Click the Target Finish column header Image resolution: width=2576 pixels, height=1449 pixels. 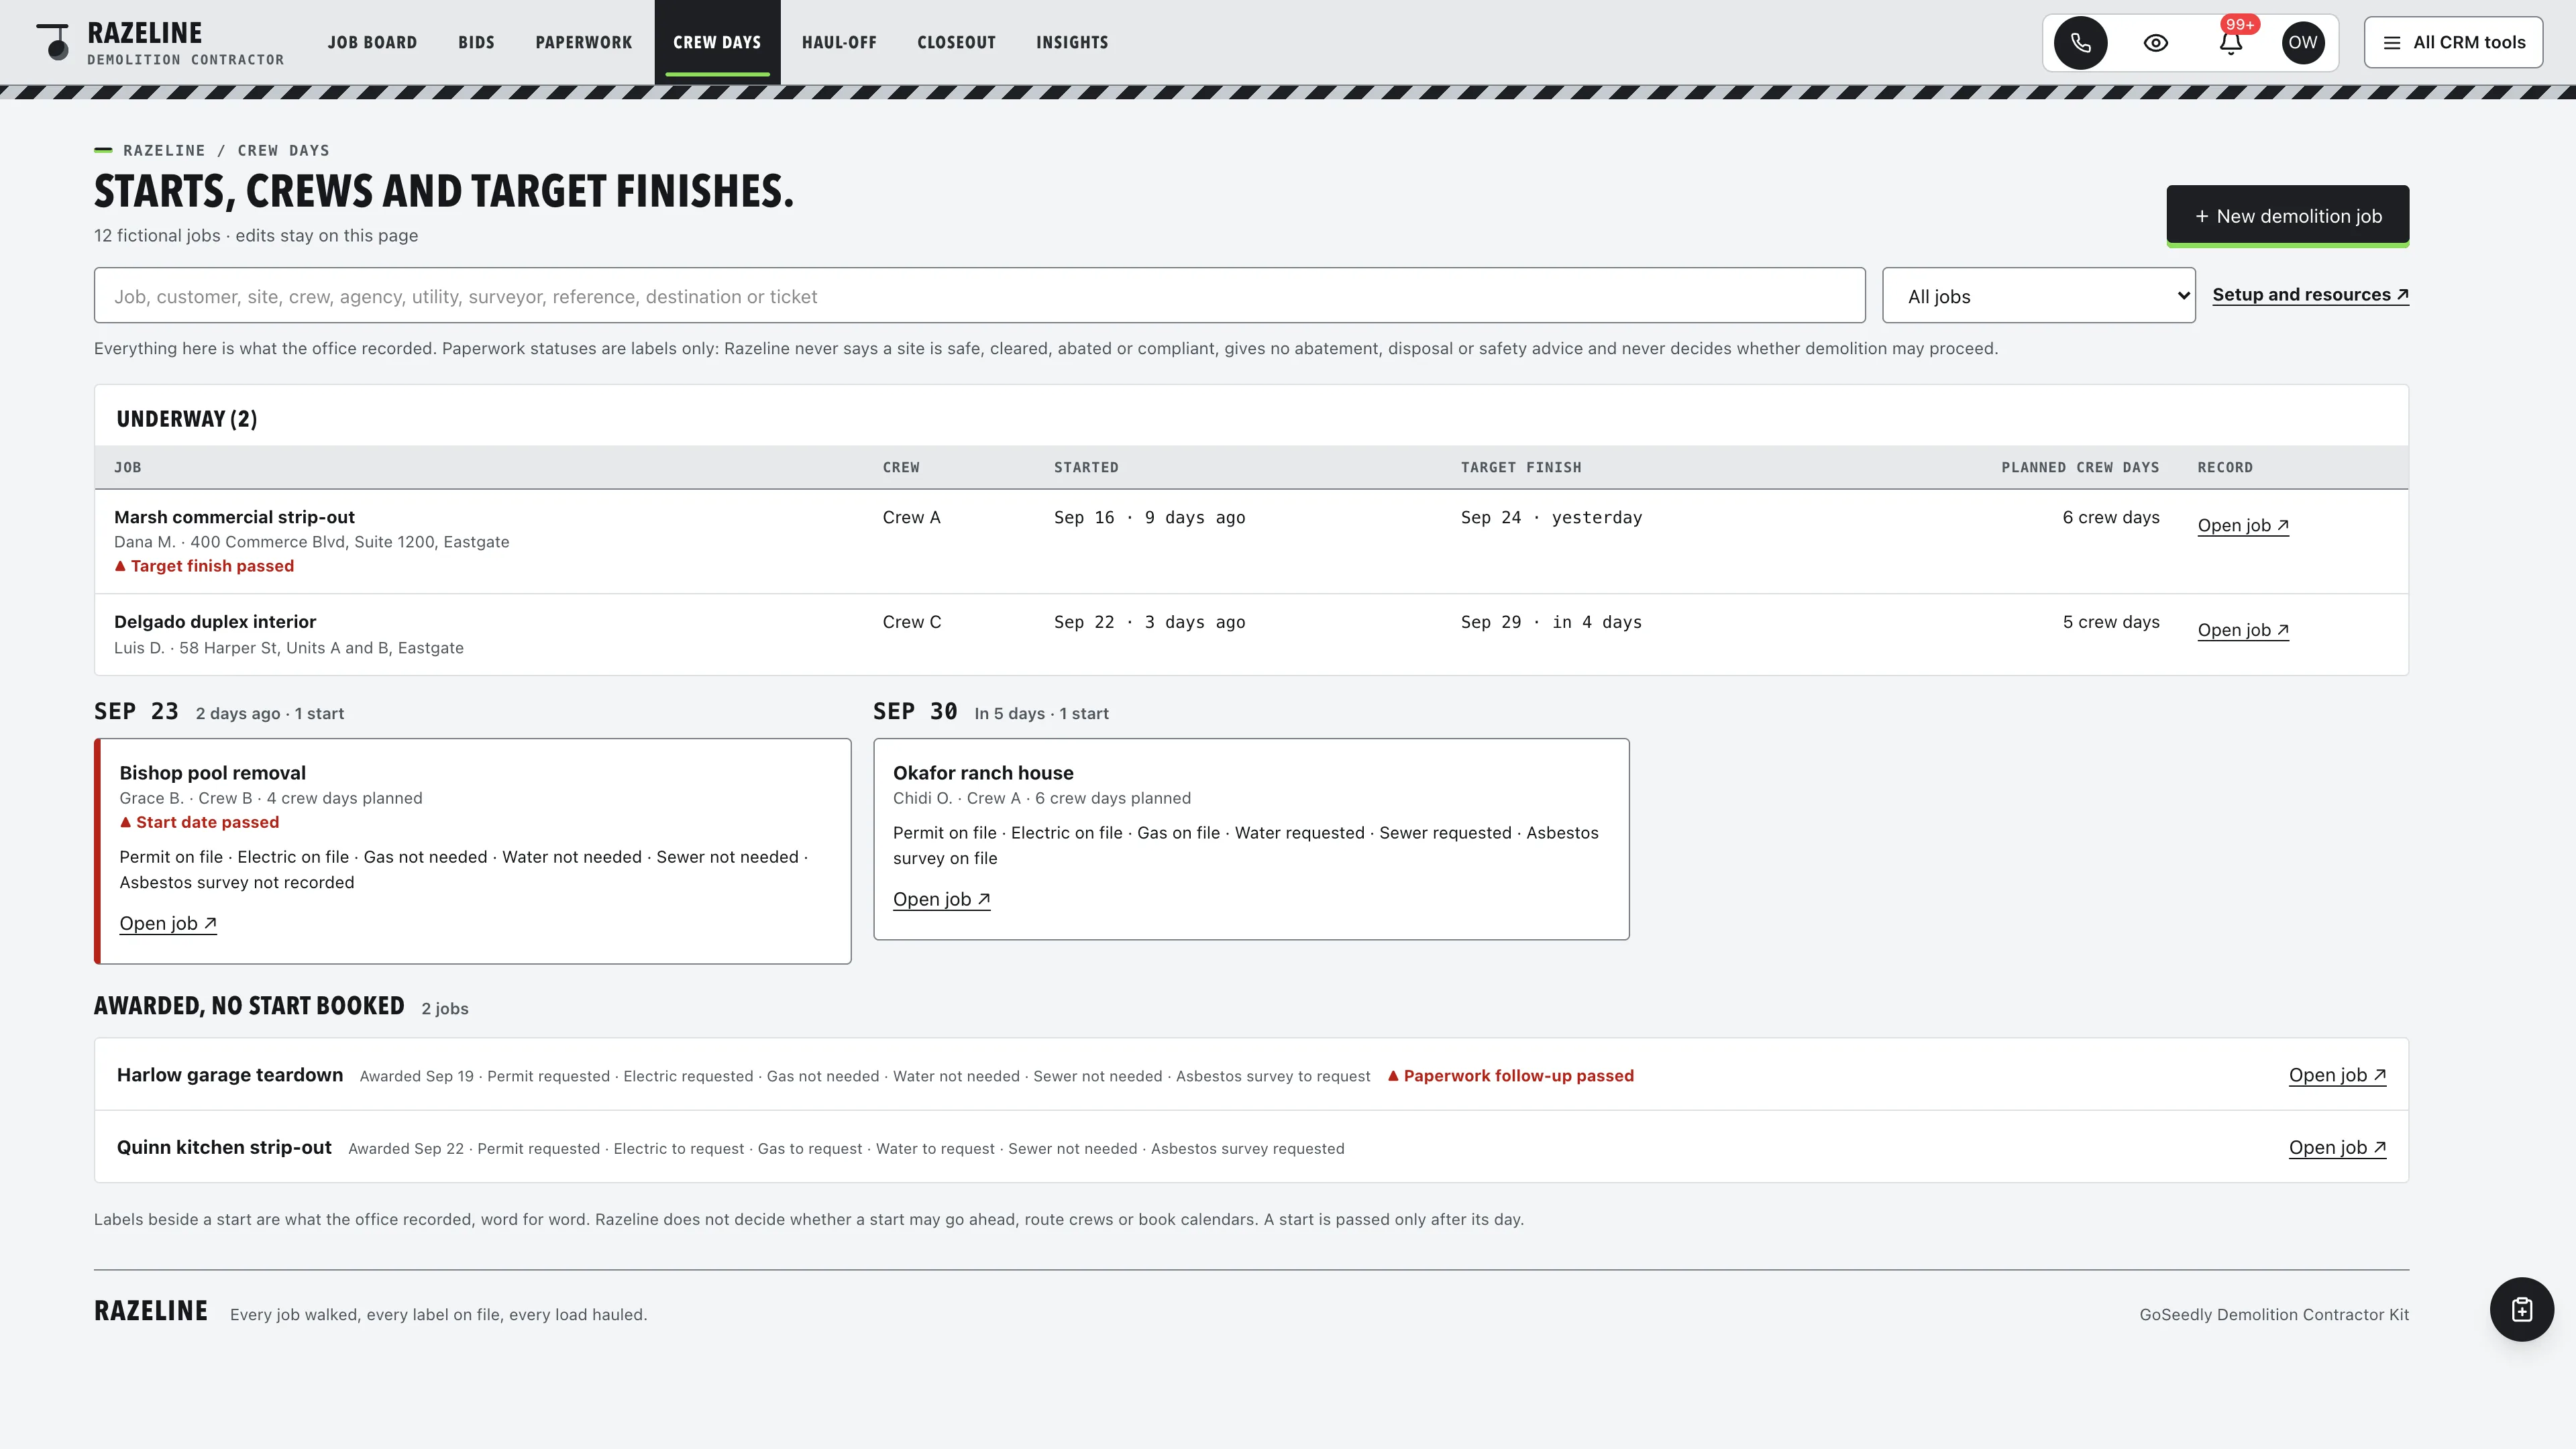pyautogui.click(x=1521, y=468)
